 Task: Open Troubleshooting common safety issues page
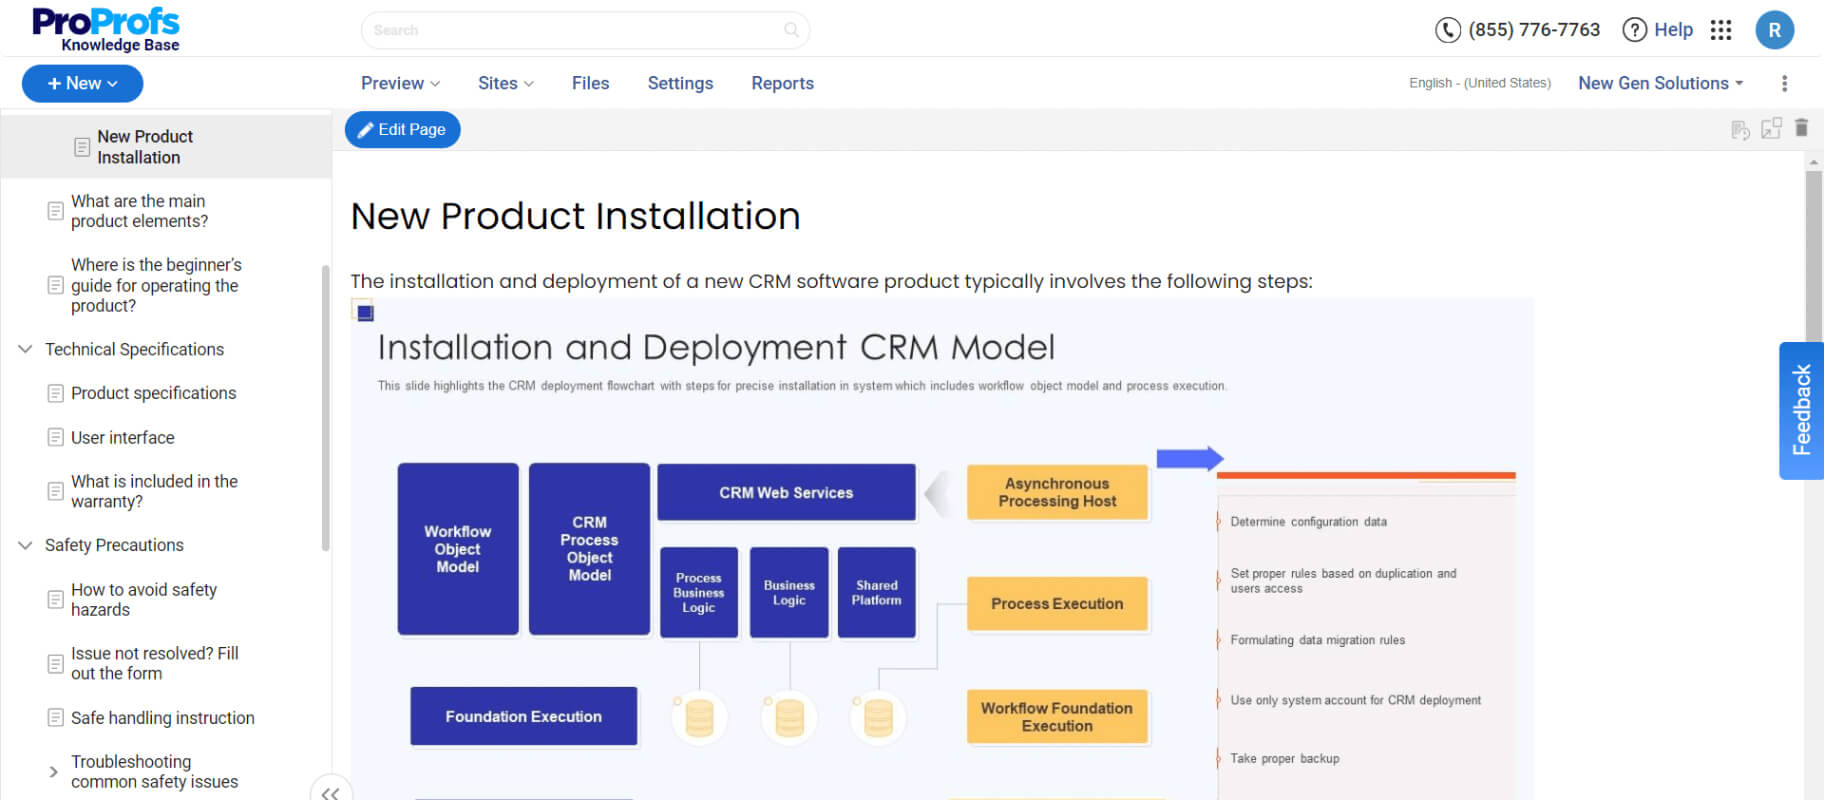(x=154, y=771)
